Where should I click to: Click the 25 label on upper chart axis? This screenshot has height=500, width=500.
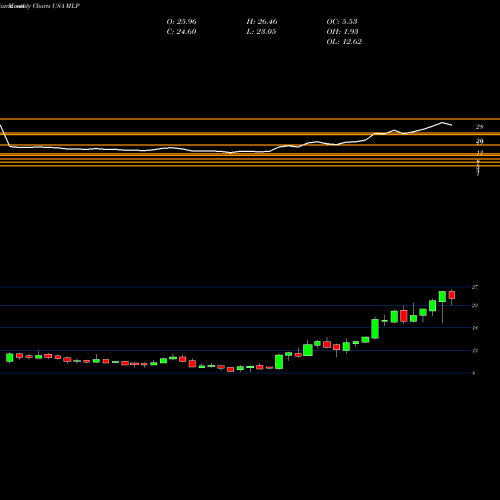pyautogui.click(x=479, y=127)
